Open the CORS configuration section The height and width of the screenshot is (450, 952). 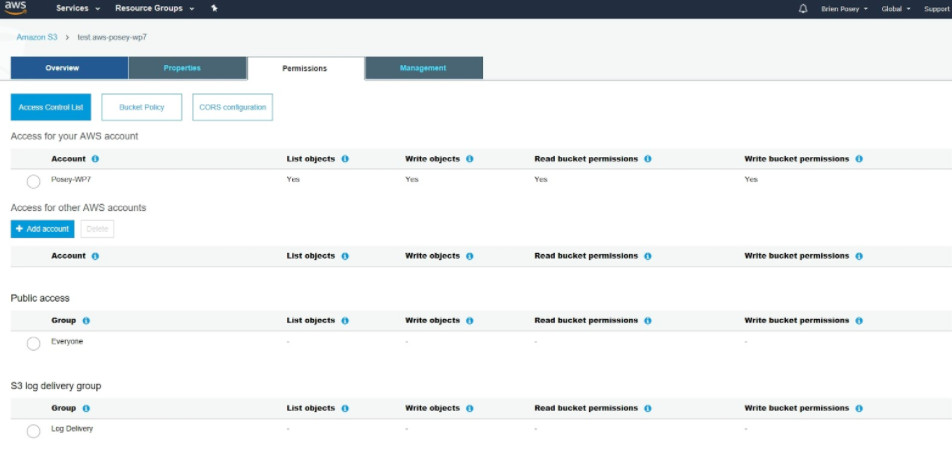(x=233, y=107)
